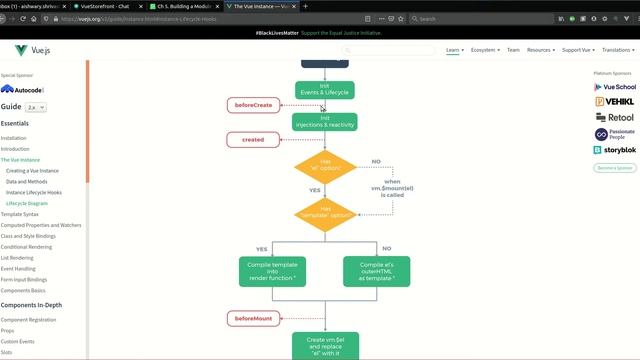
Task: Open Computed Properties and Watchers link
Action: click(41, 225)
